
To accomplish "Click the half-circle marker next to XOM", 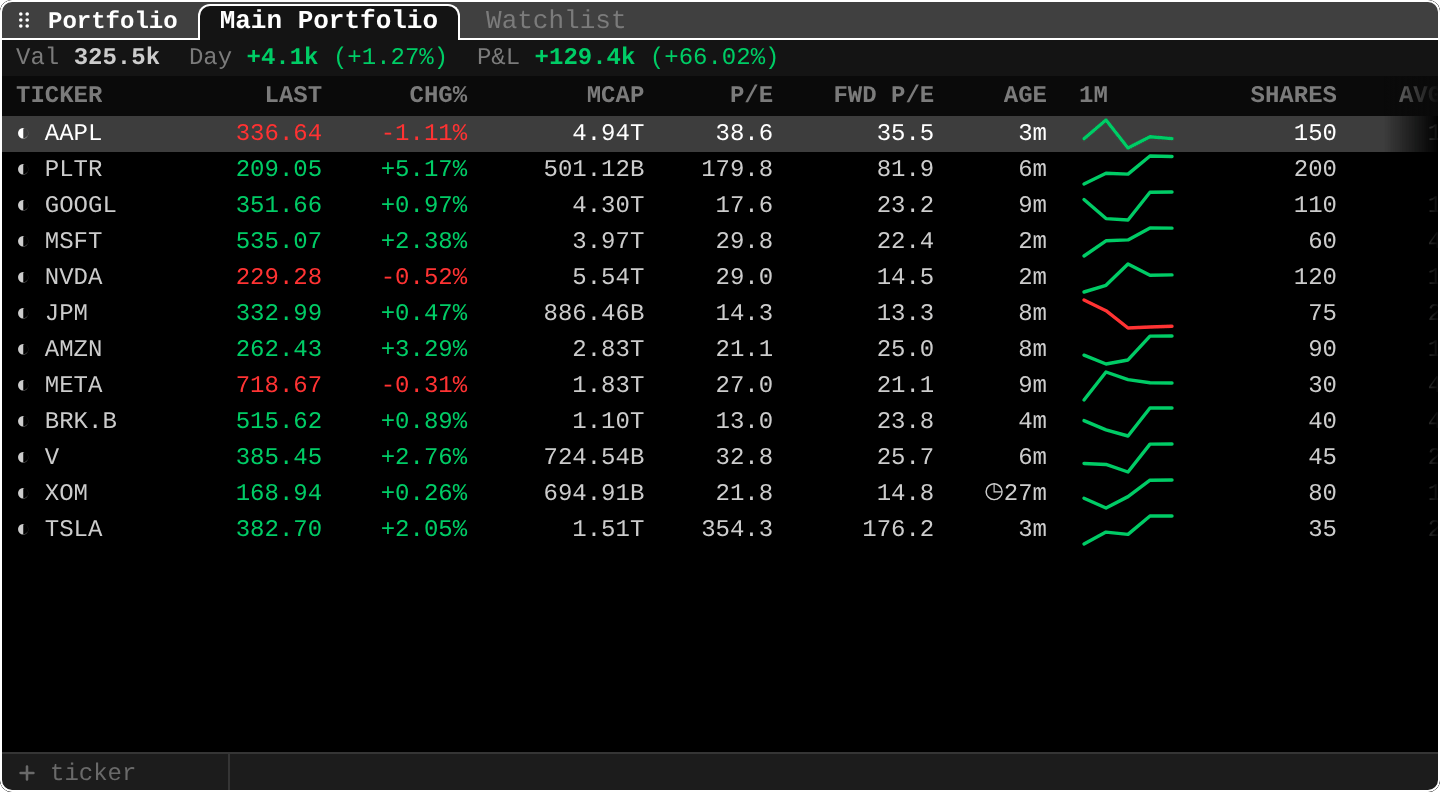I will 23,493.
